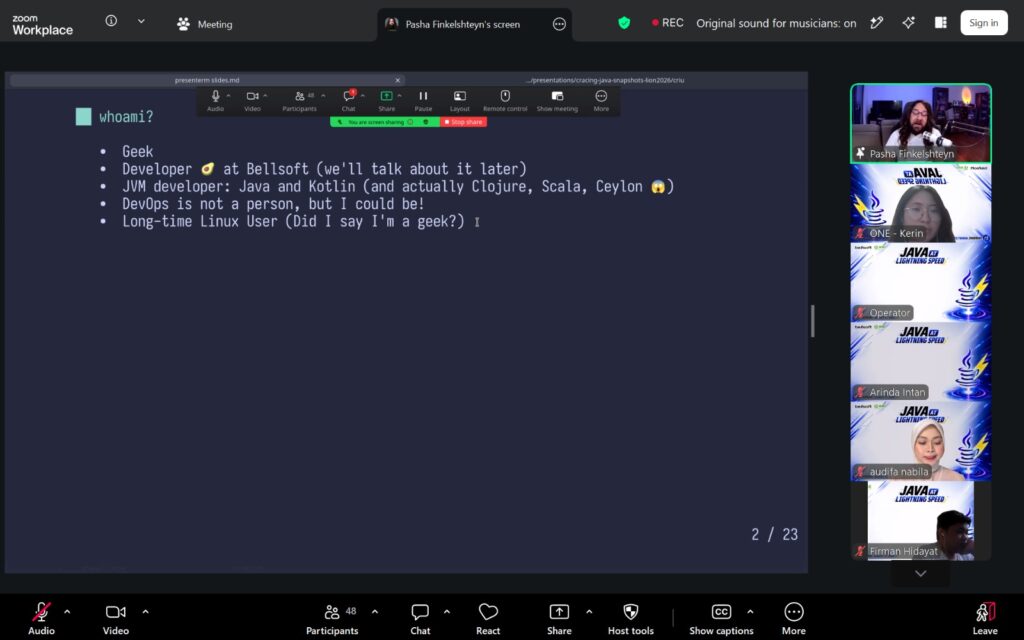Expand the caret next to Participants
Viewport: 1024px width, 640px height.
375,612
